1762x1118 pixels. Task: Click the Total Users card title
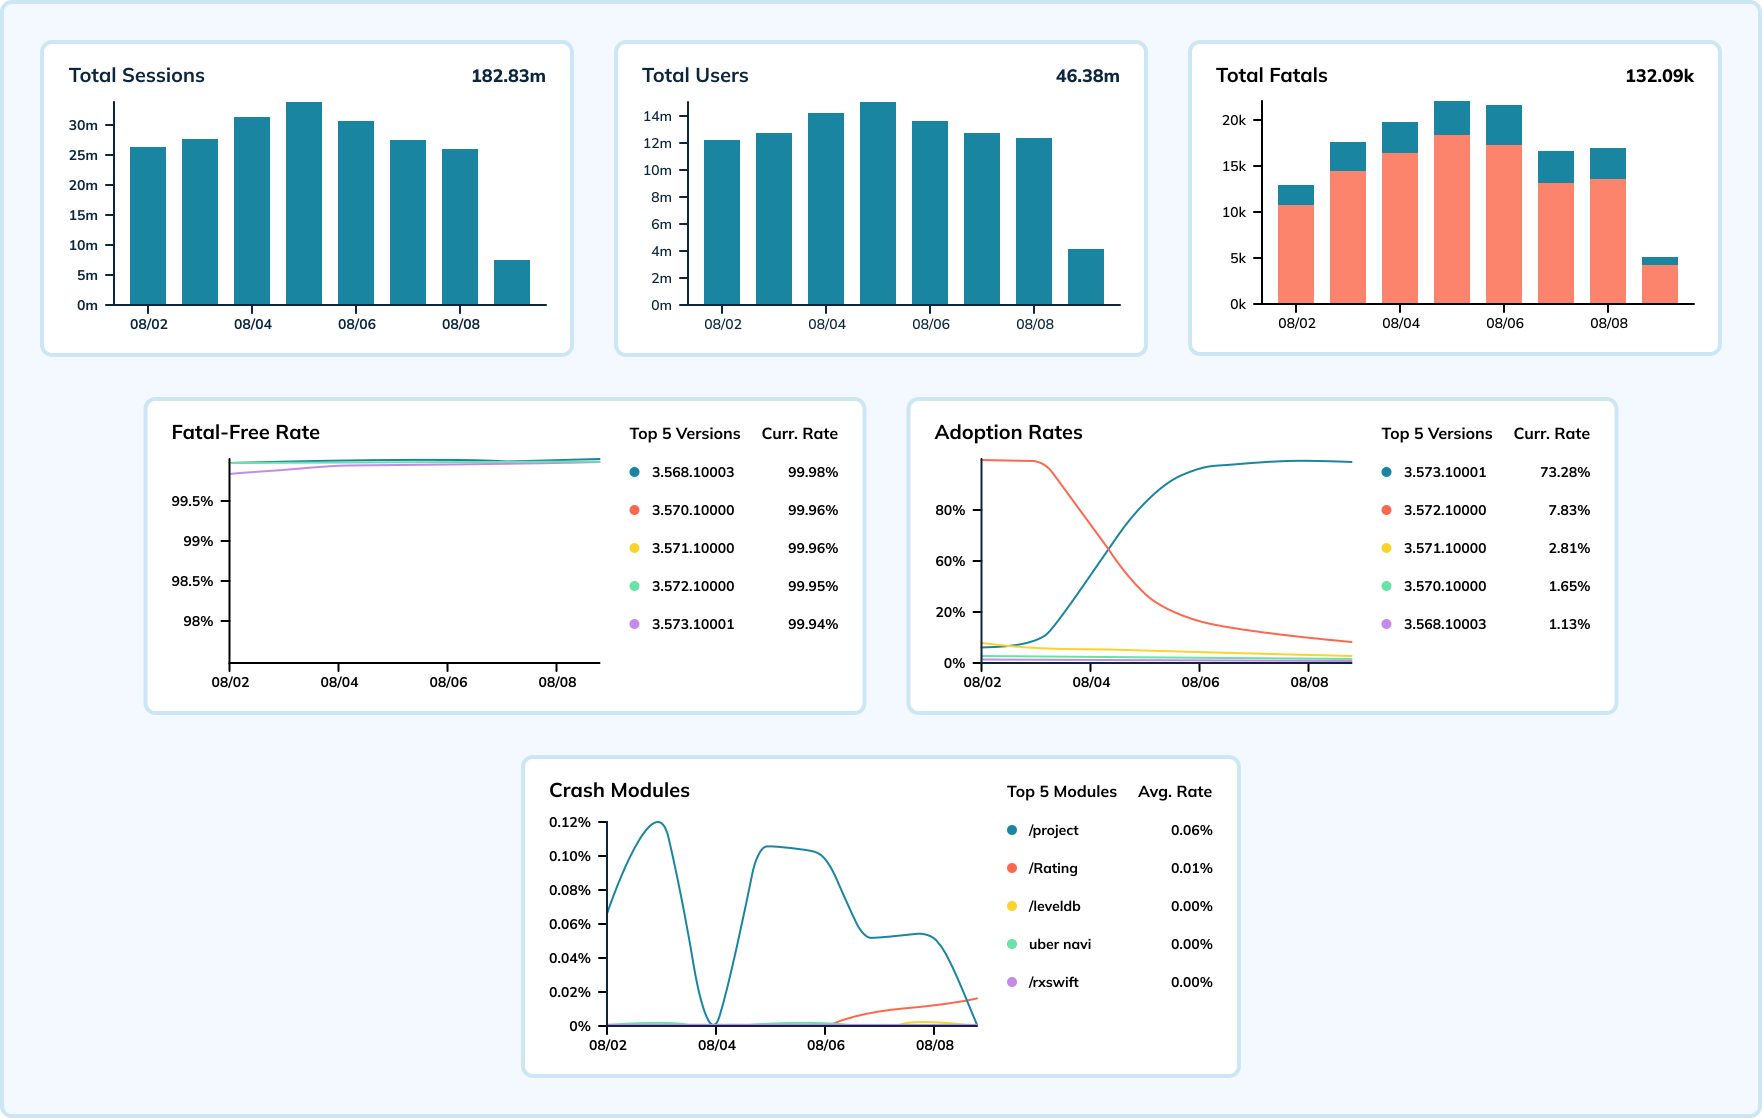[695, 75]
